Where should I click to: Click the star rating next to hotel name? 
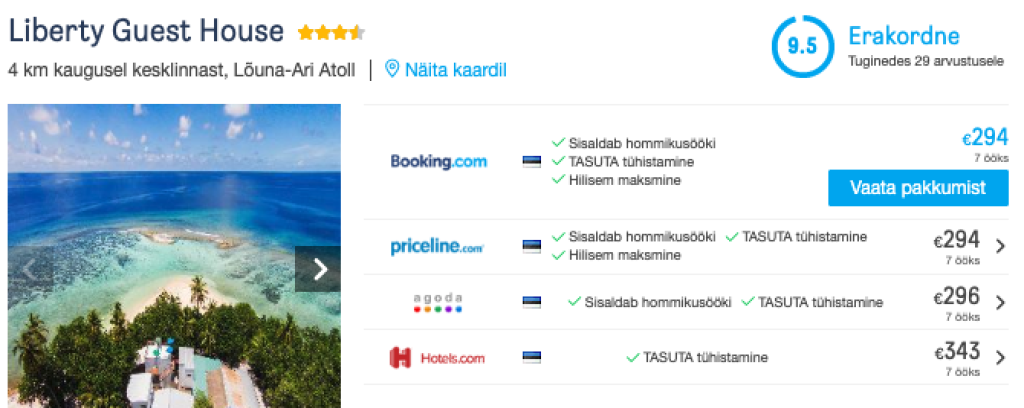tap(331, 33)
